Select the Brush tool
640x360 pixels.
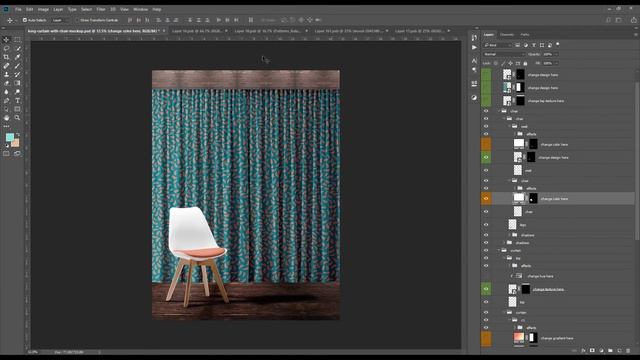(x=17, y=66)
